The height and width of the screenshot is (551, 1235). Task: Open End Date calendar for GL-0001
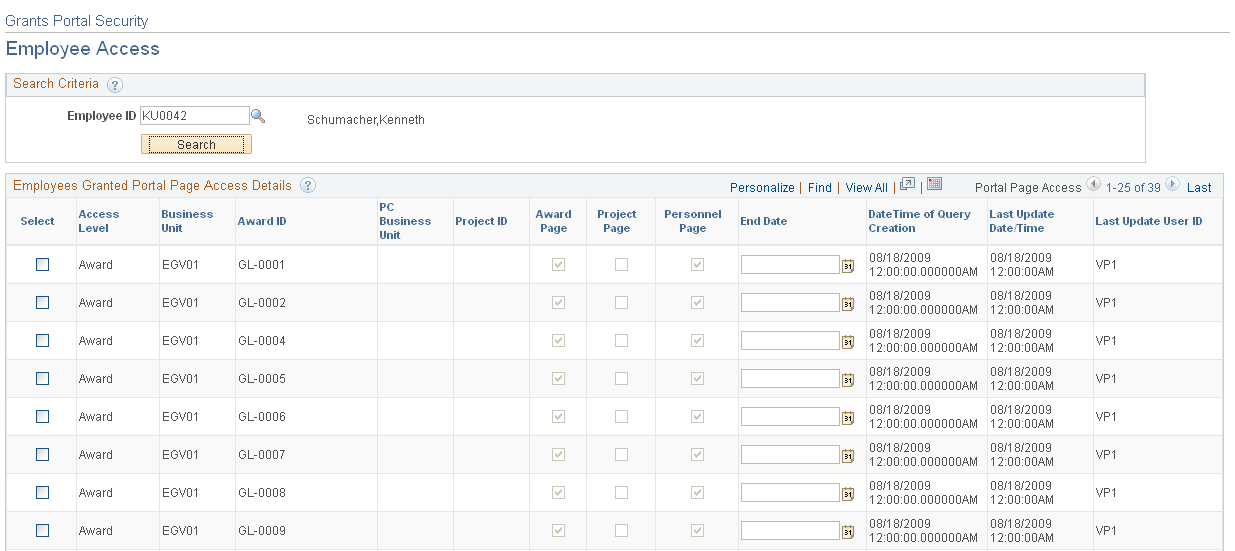click(x=848, y=266)
